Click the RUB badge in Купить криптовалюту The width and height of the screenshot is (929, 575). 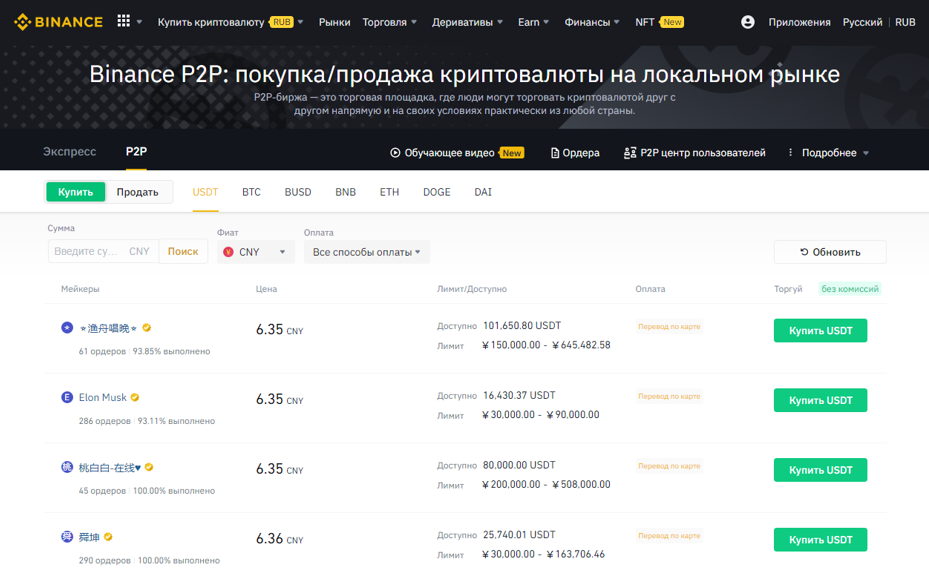coord(281,22)
